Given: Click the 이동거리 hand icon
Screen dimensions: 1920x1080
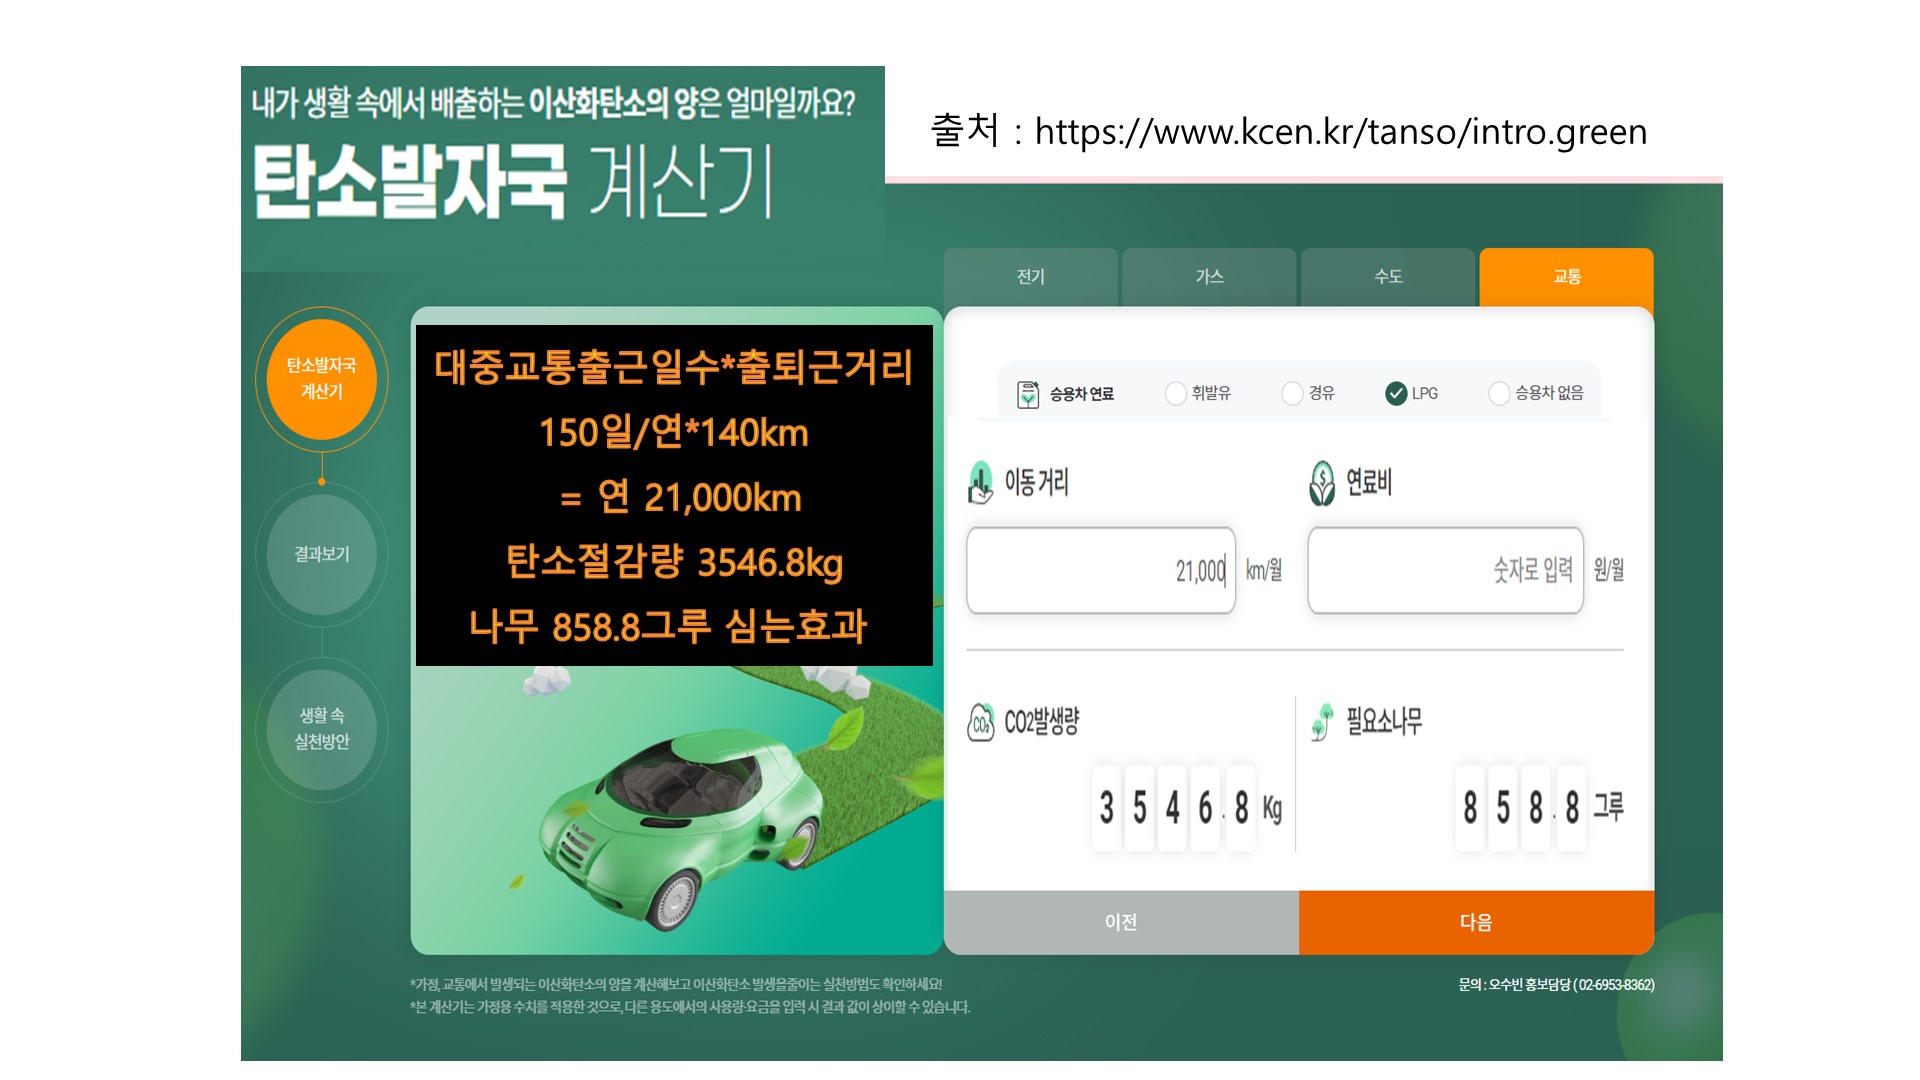Looking at the screenshot, I should coord(981,482).
